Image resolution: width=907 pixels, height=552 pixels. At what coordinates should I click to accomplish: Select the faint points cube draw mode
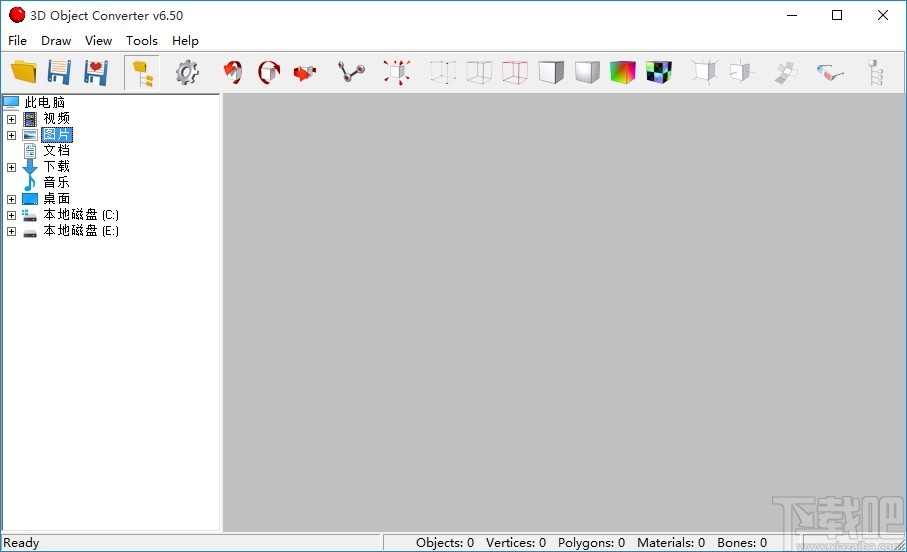443,72
